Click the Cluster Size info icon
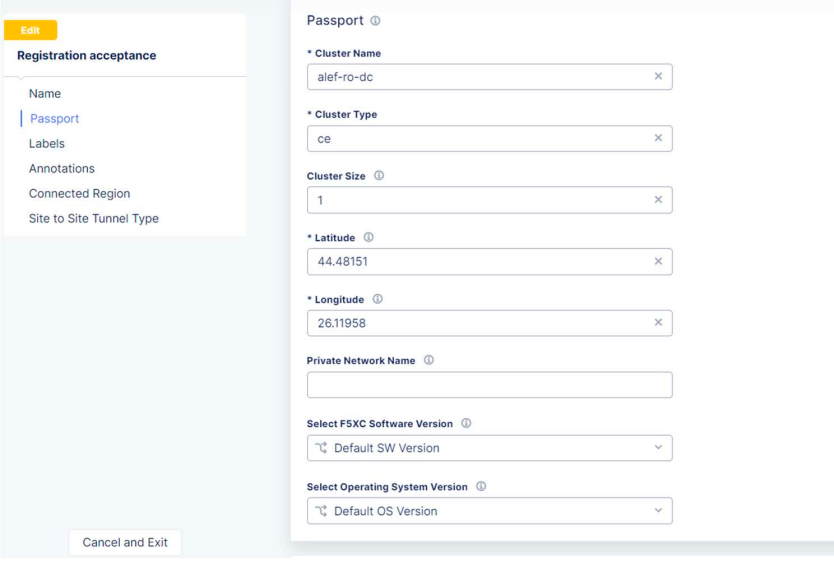The height and width of the screenshot is (562, 834). [x=379, y=175]
